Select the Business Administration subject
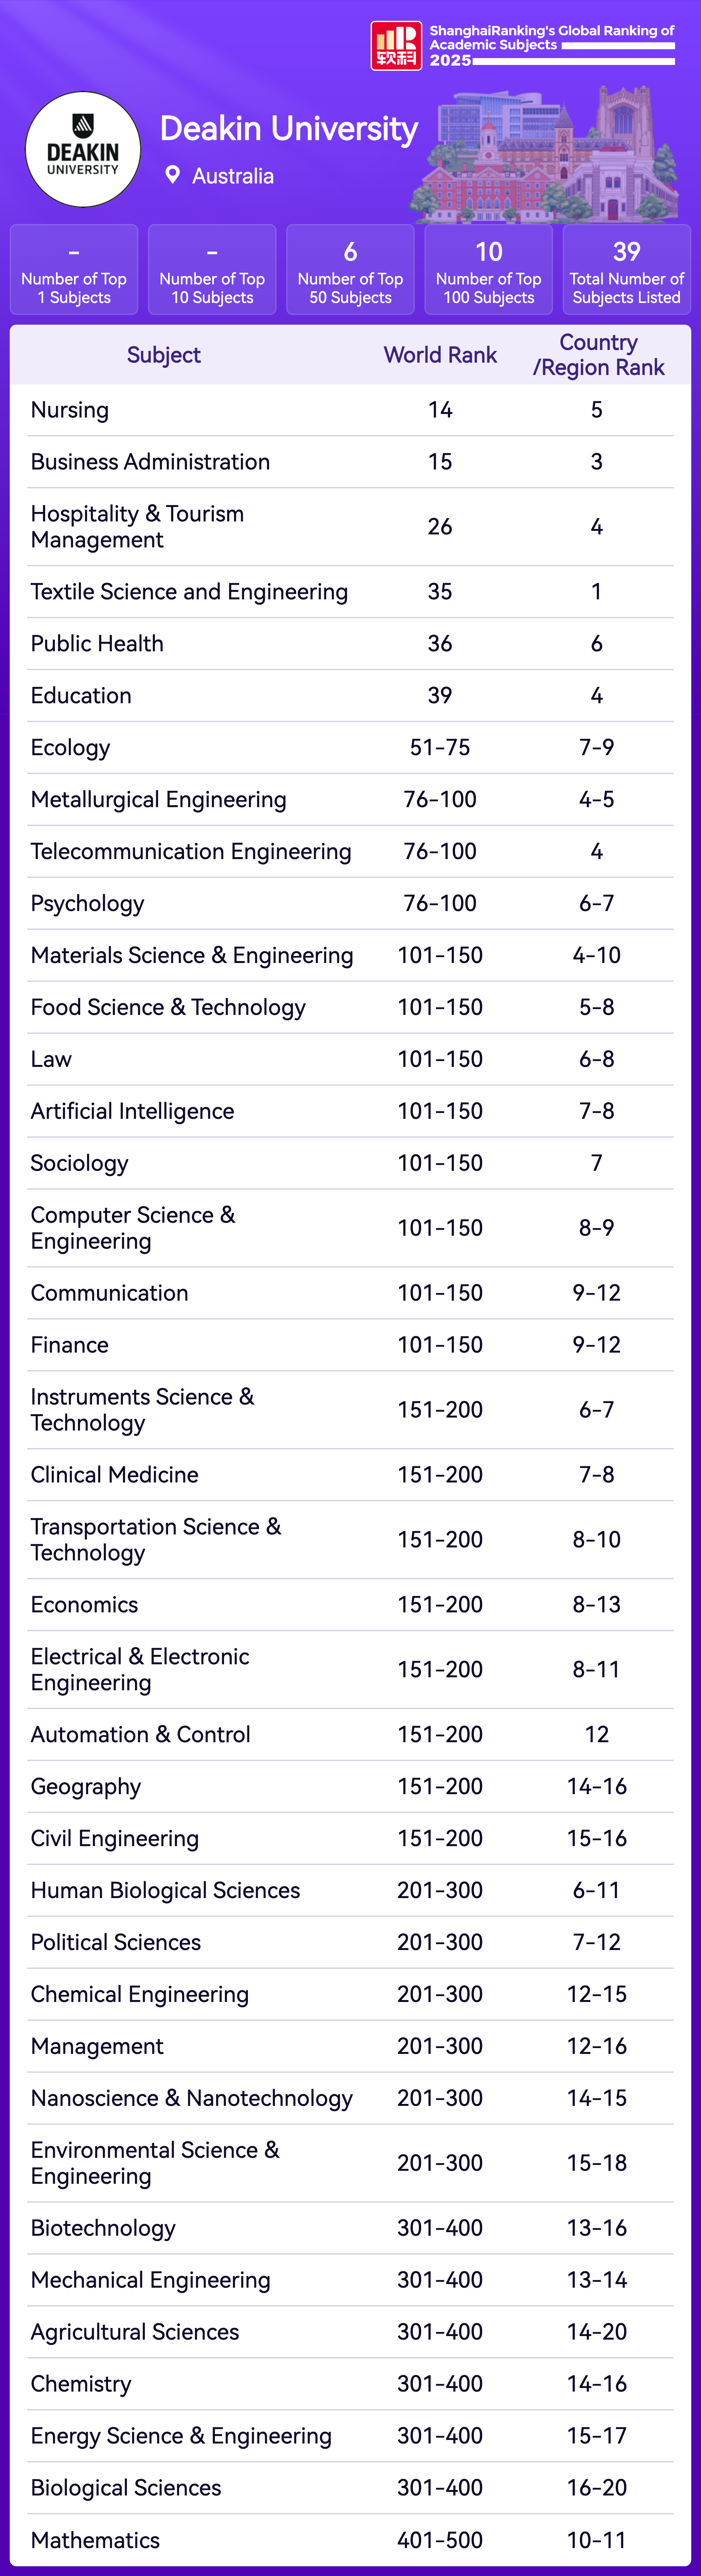Image resolution: width=701 pixels, height=2576 pixels. pos(150,462)
